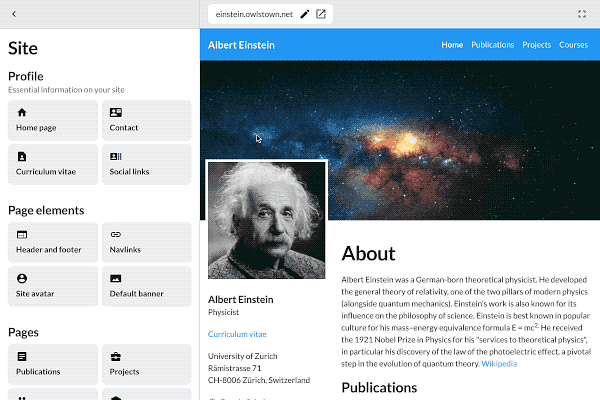Click the Page elements section heading
The height and width of the screenshot is (400, 600).
coord(46,210)
